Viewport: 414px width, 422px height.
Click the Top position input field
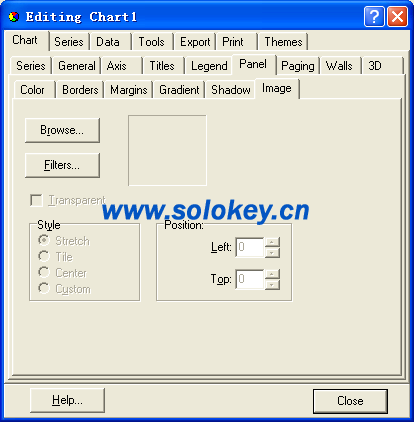250,279
